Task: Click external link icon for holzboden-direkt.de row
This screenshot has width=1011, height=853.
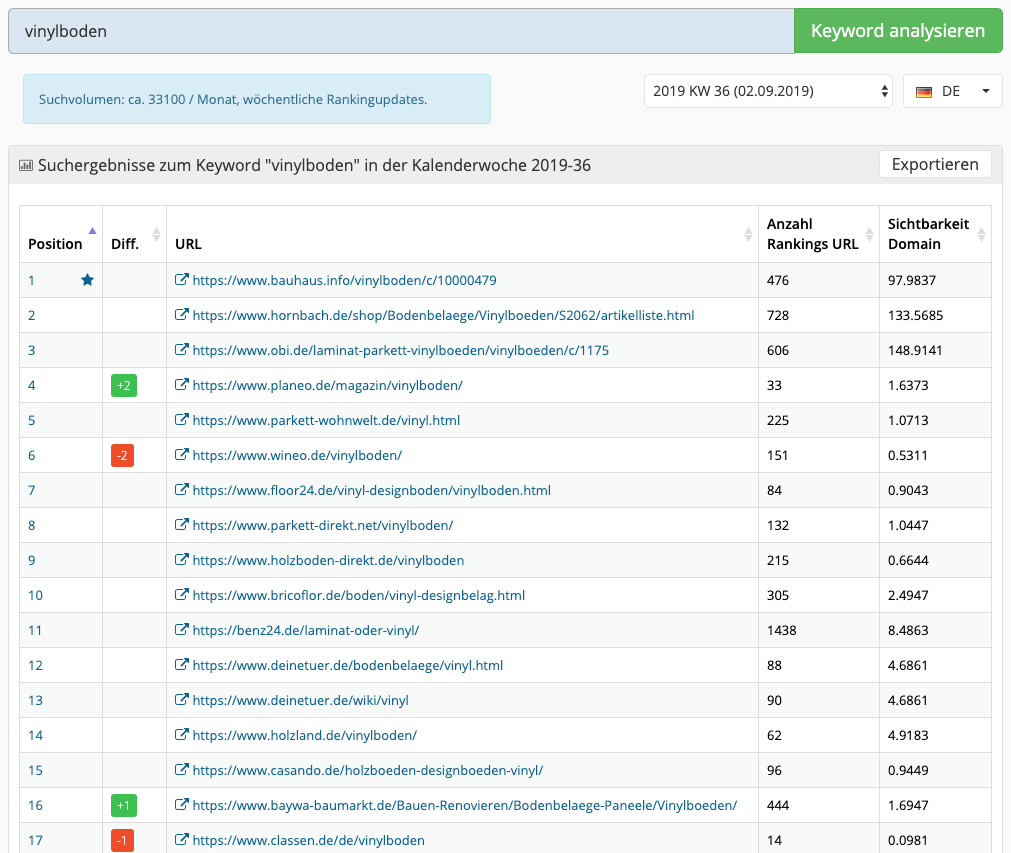Action: point(182,559)
